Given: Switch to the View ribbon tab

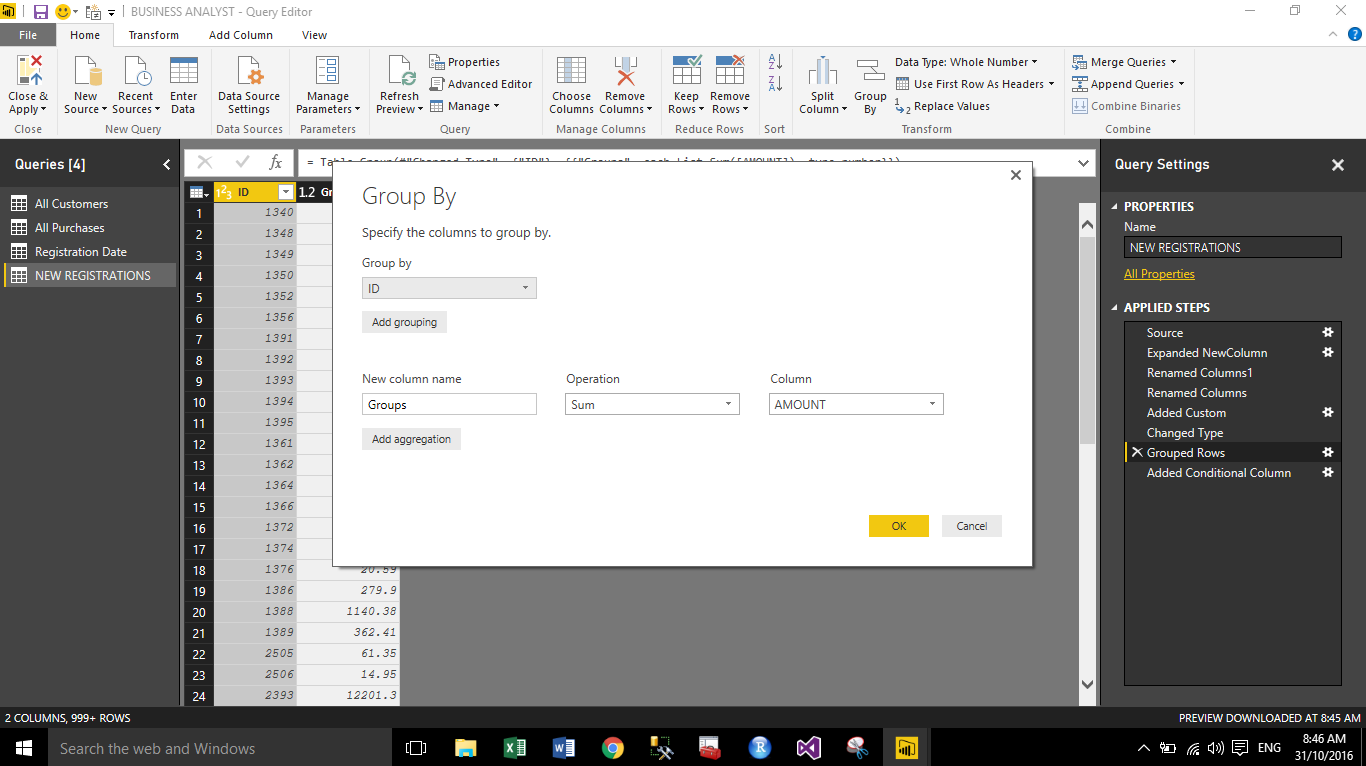Looking at the screenshot, I should pyautogui.click(x=314, y=35).
